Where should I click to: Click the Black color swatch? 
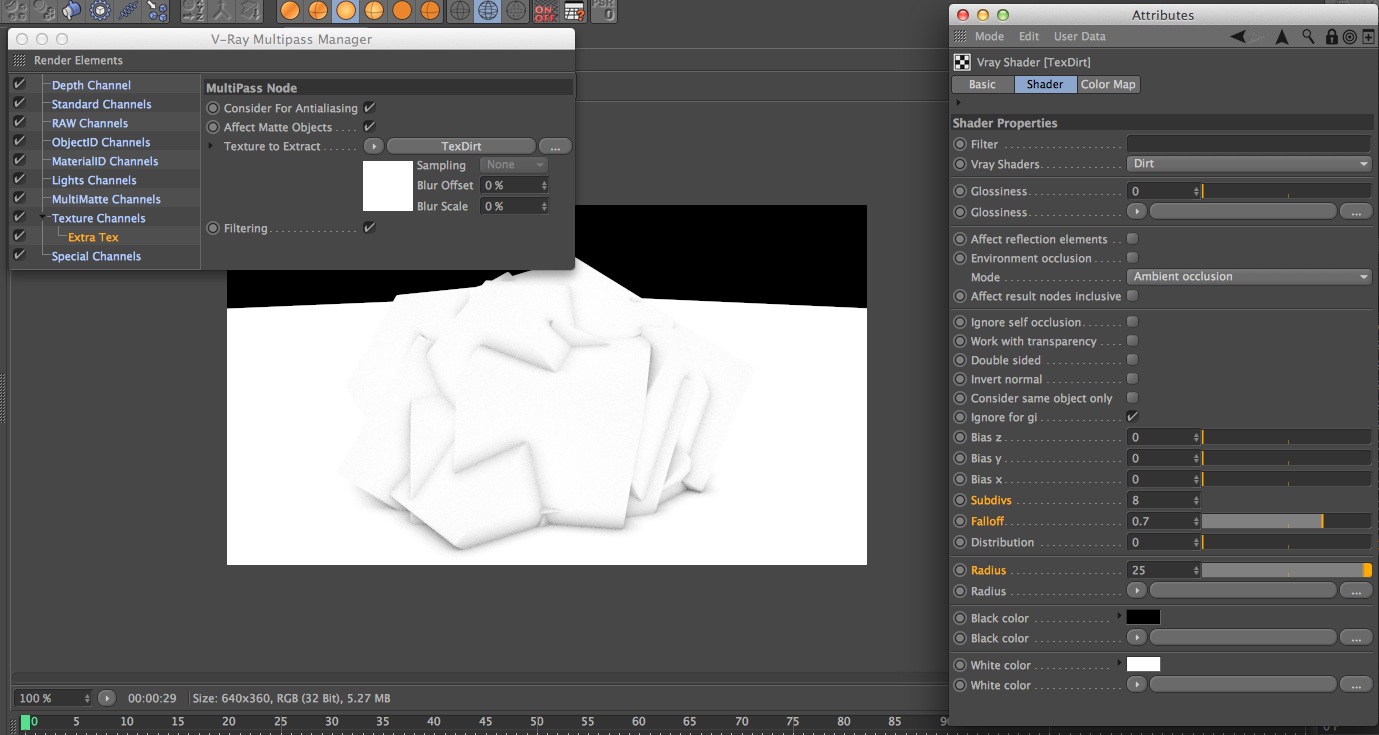coord(1143,617)
